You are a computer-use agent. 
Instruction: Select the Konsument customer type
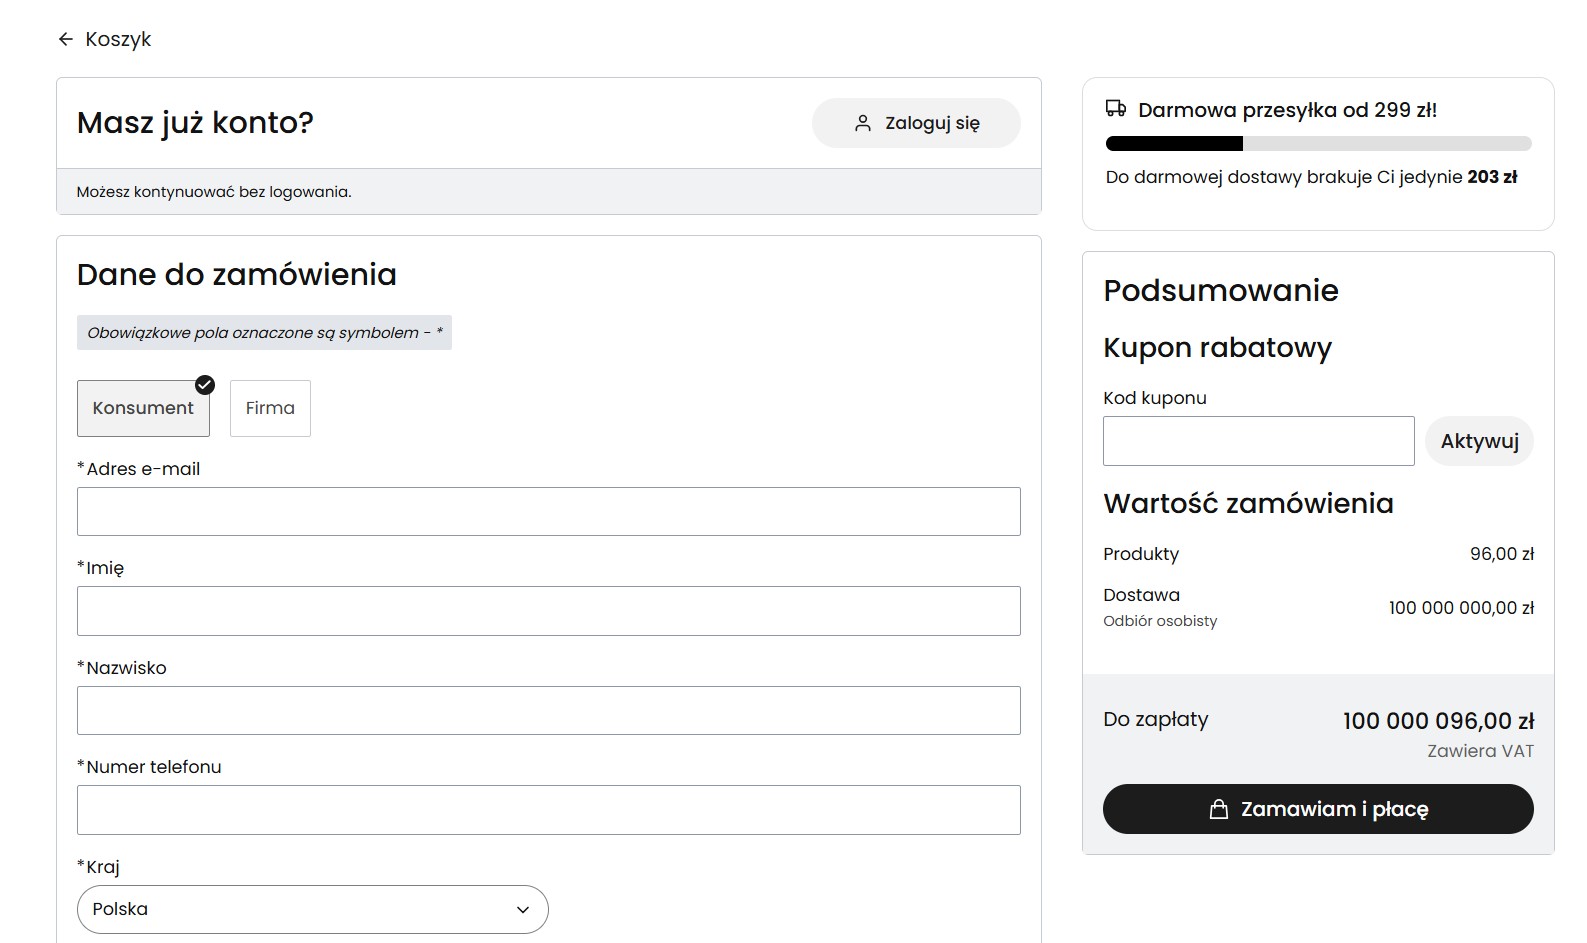pos(143,408)
